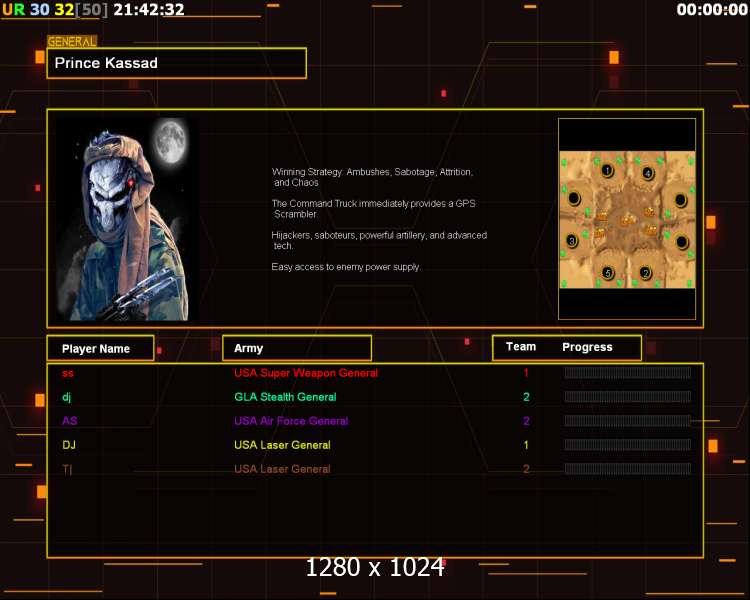The width and height of the screenshot is (750, 600).
Task: Choose start position 5 marker on the minimap
Action: [607, 273]
